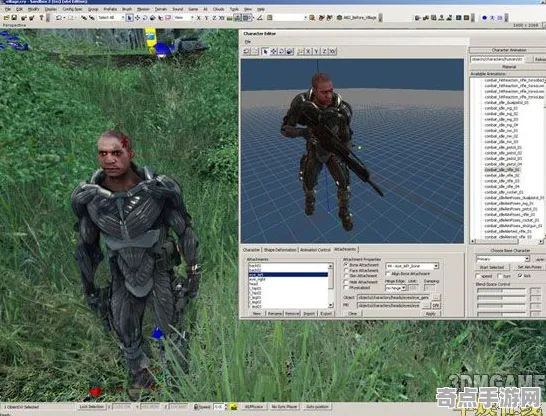The width and height of the screenshot is (546, 416).
Task: Click the Attachments list vertical scrollbar
Action: point(330,285)
